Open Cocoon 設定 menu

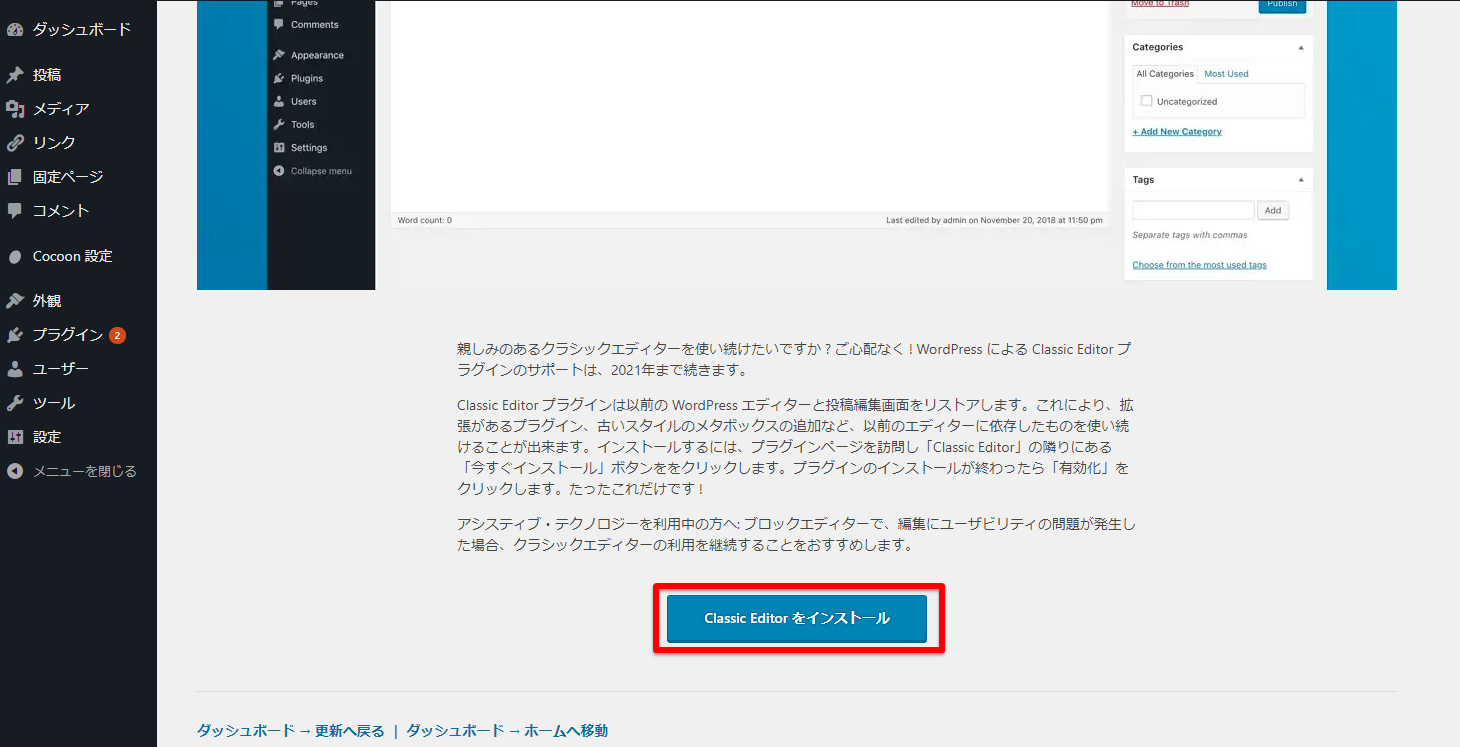tap(72, 256)
